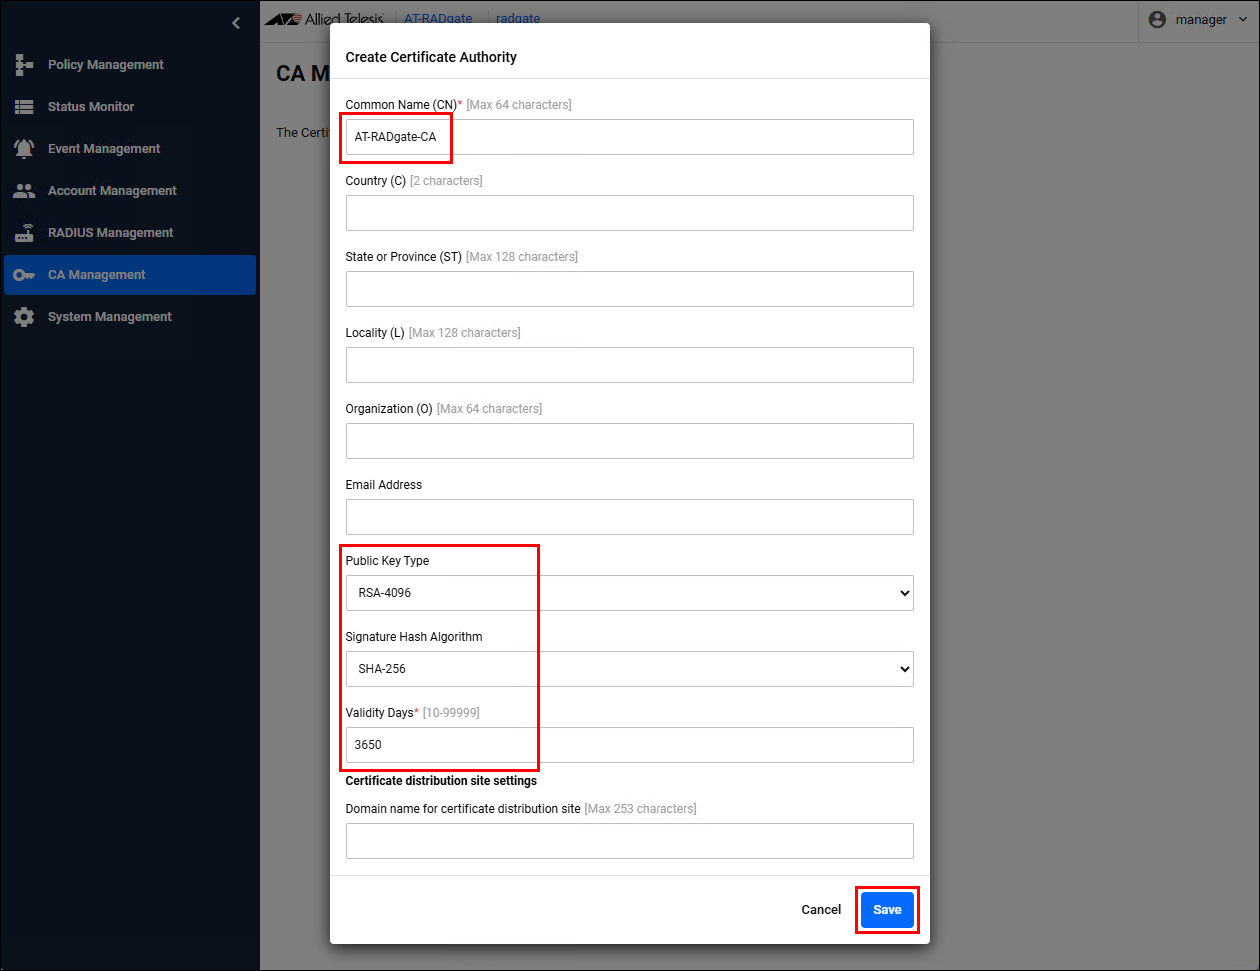Click the radgate header link
Screen dimensions: 1260x971
tap(518, 18)
